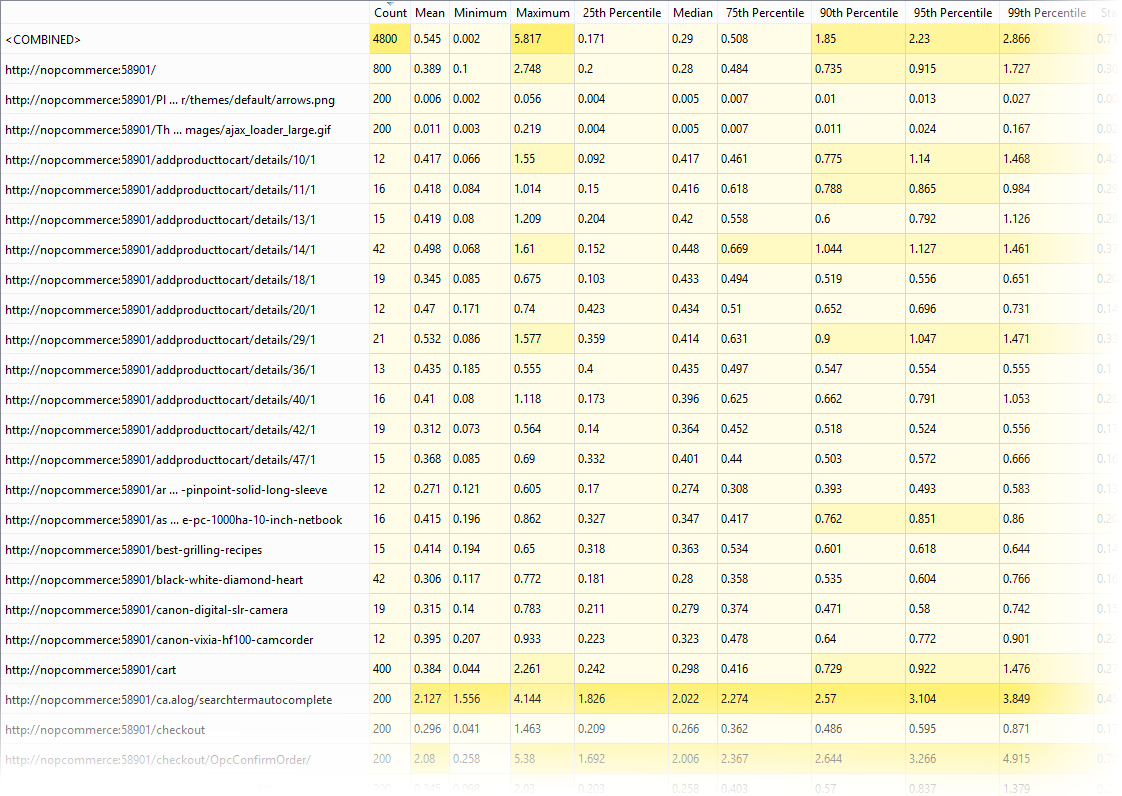1122x796 pixels.
Task: Click the 75th Percentile header
Action: (x=764, y=13)
